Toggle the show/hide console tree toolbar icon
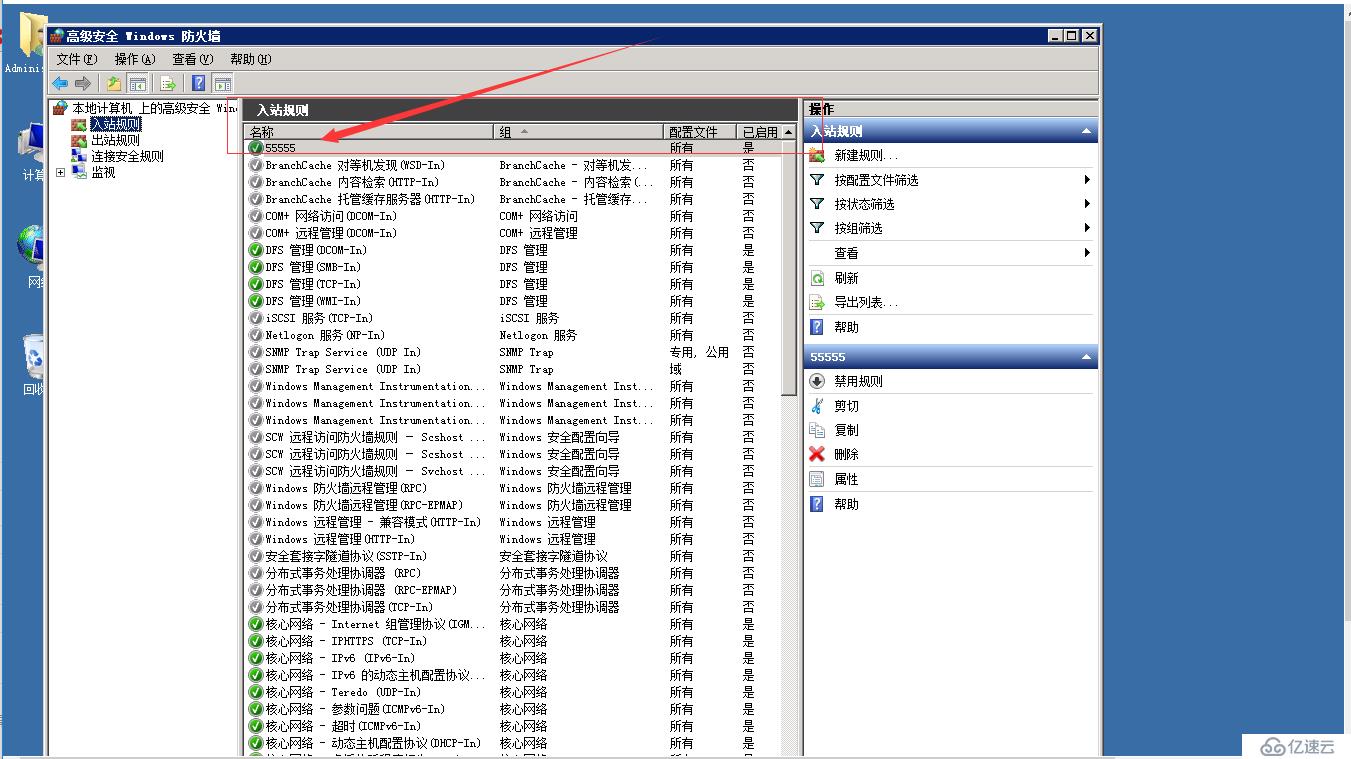This screenshot has width=1351, height=759. click(138, 84)
